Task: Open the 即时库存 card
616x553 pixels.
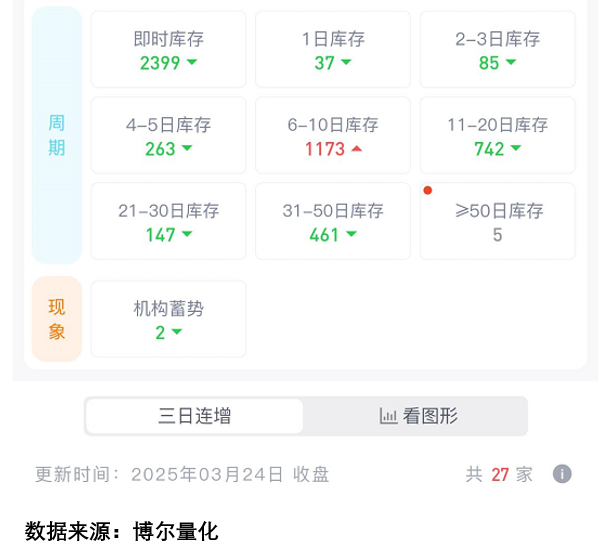Action: point(169,49)
